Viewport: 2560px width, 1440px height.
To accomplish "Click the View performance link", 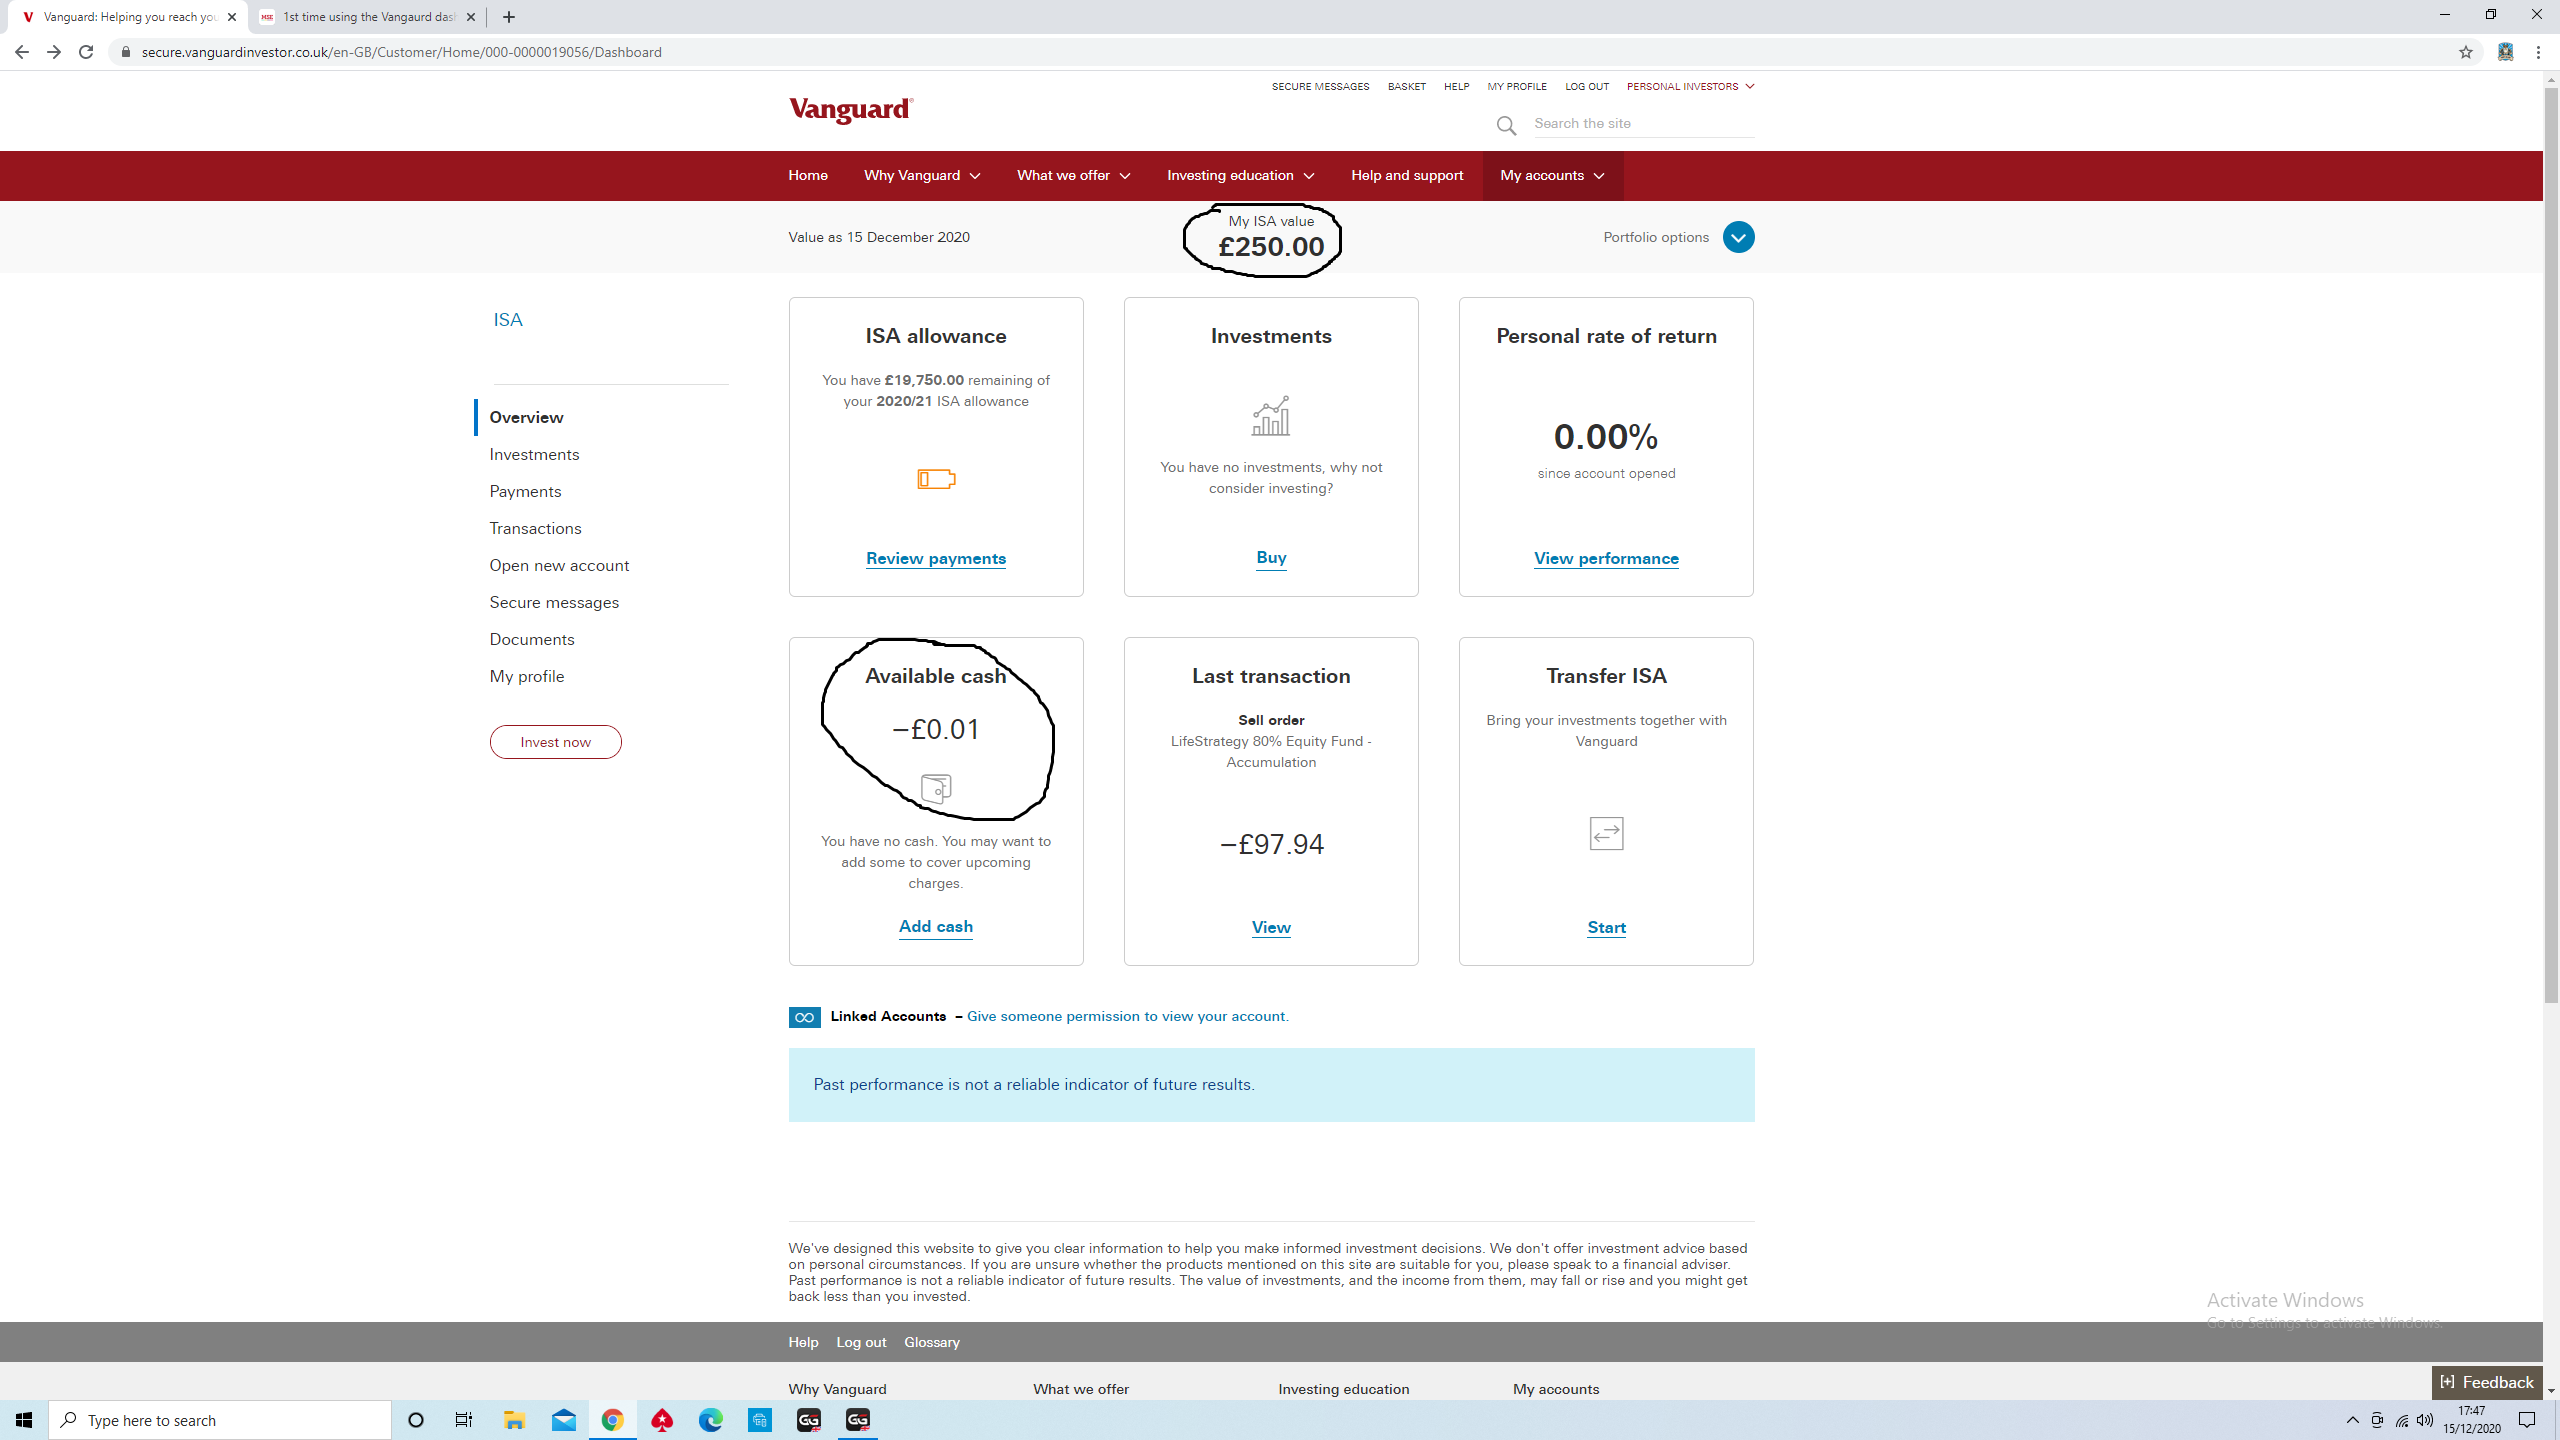I will [x=1606, y=559].
